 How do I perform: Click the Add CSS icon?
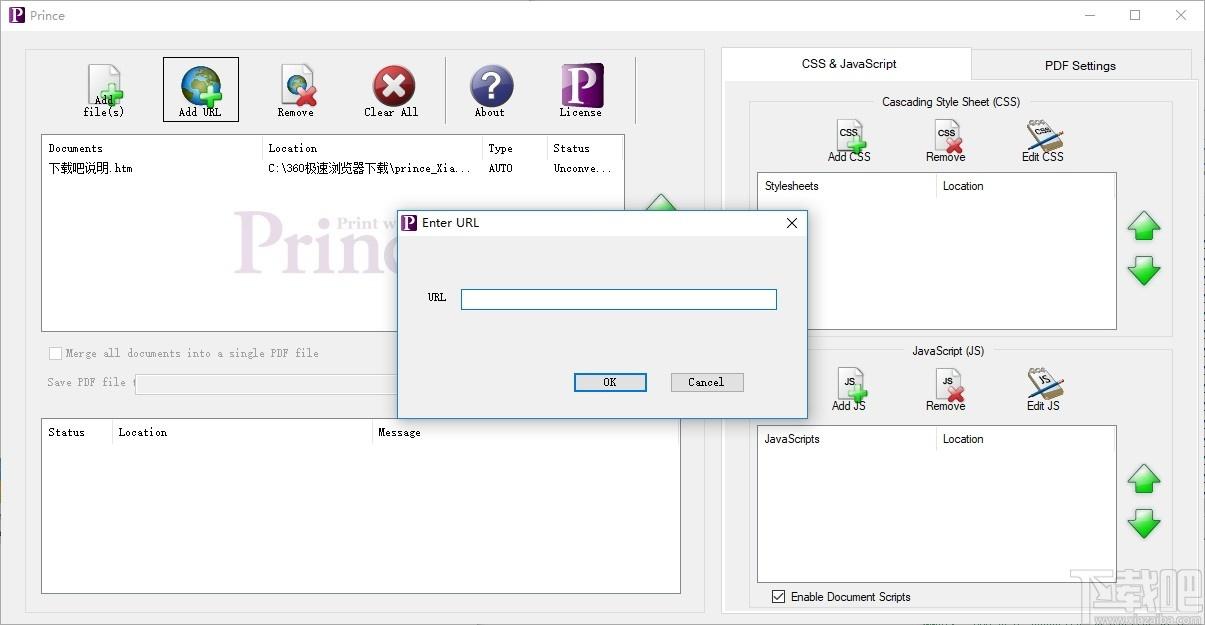pyautogui.click(x=849, y=141)
